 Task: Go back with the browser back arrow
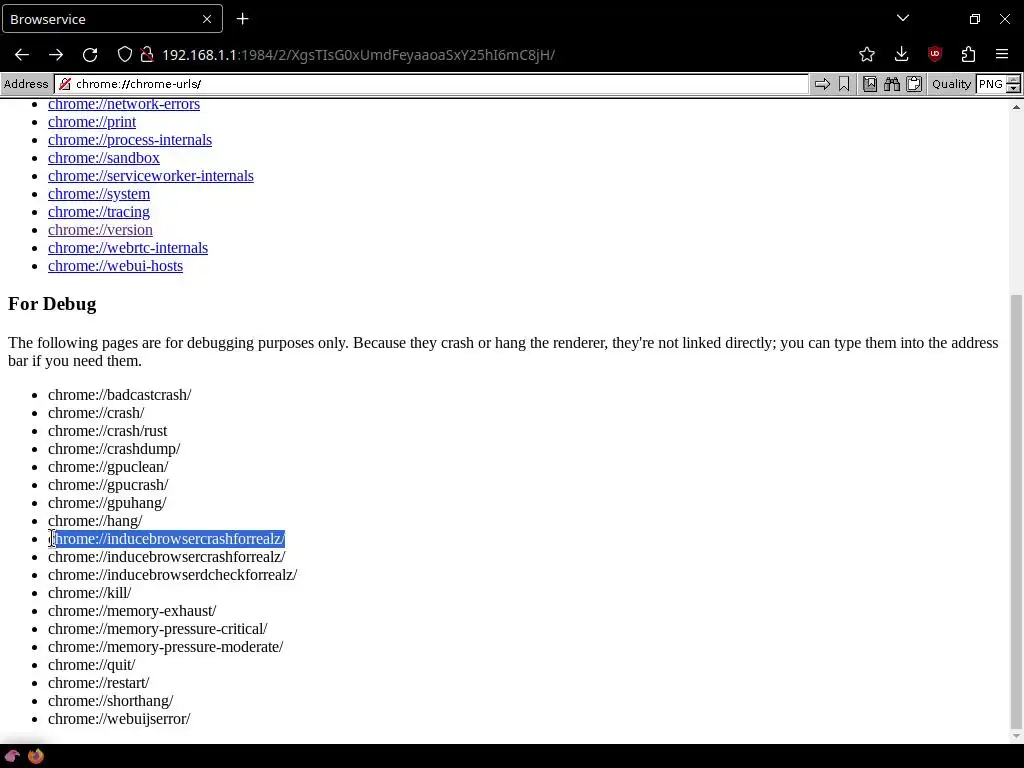click(x=22, y=55)
